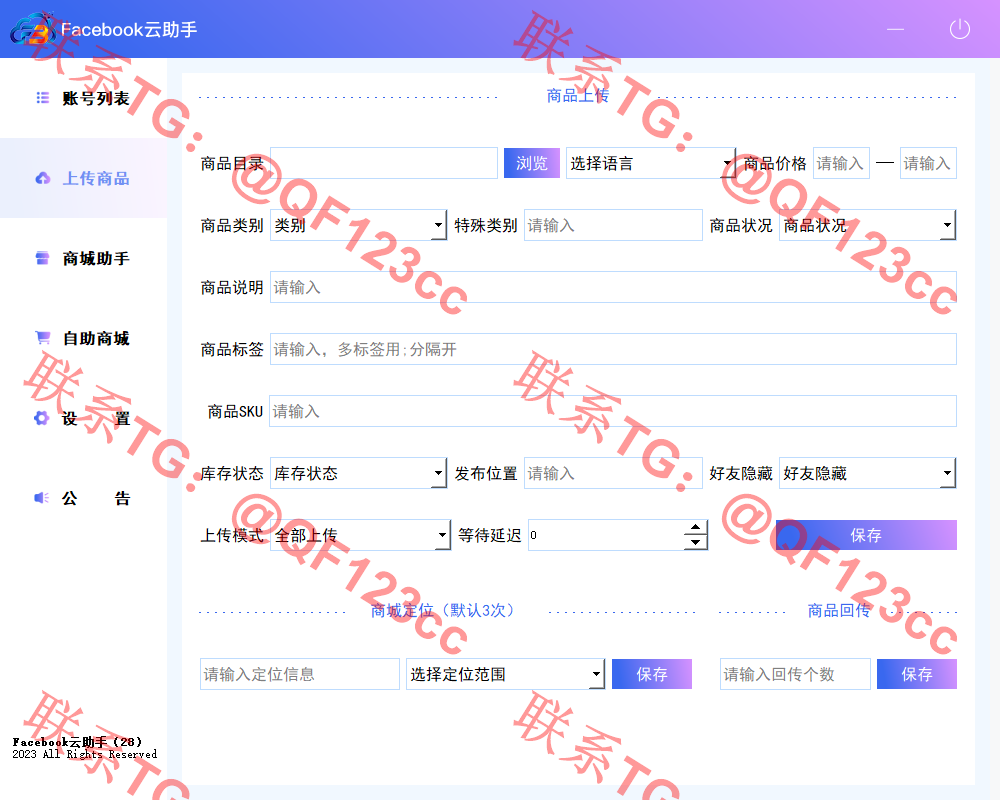Minimize the Facebook云助手 window

pyautogui.click(x=895, y=29)
